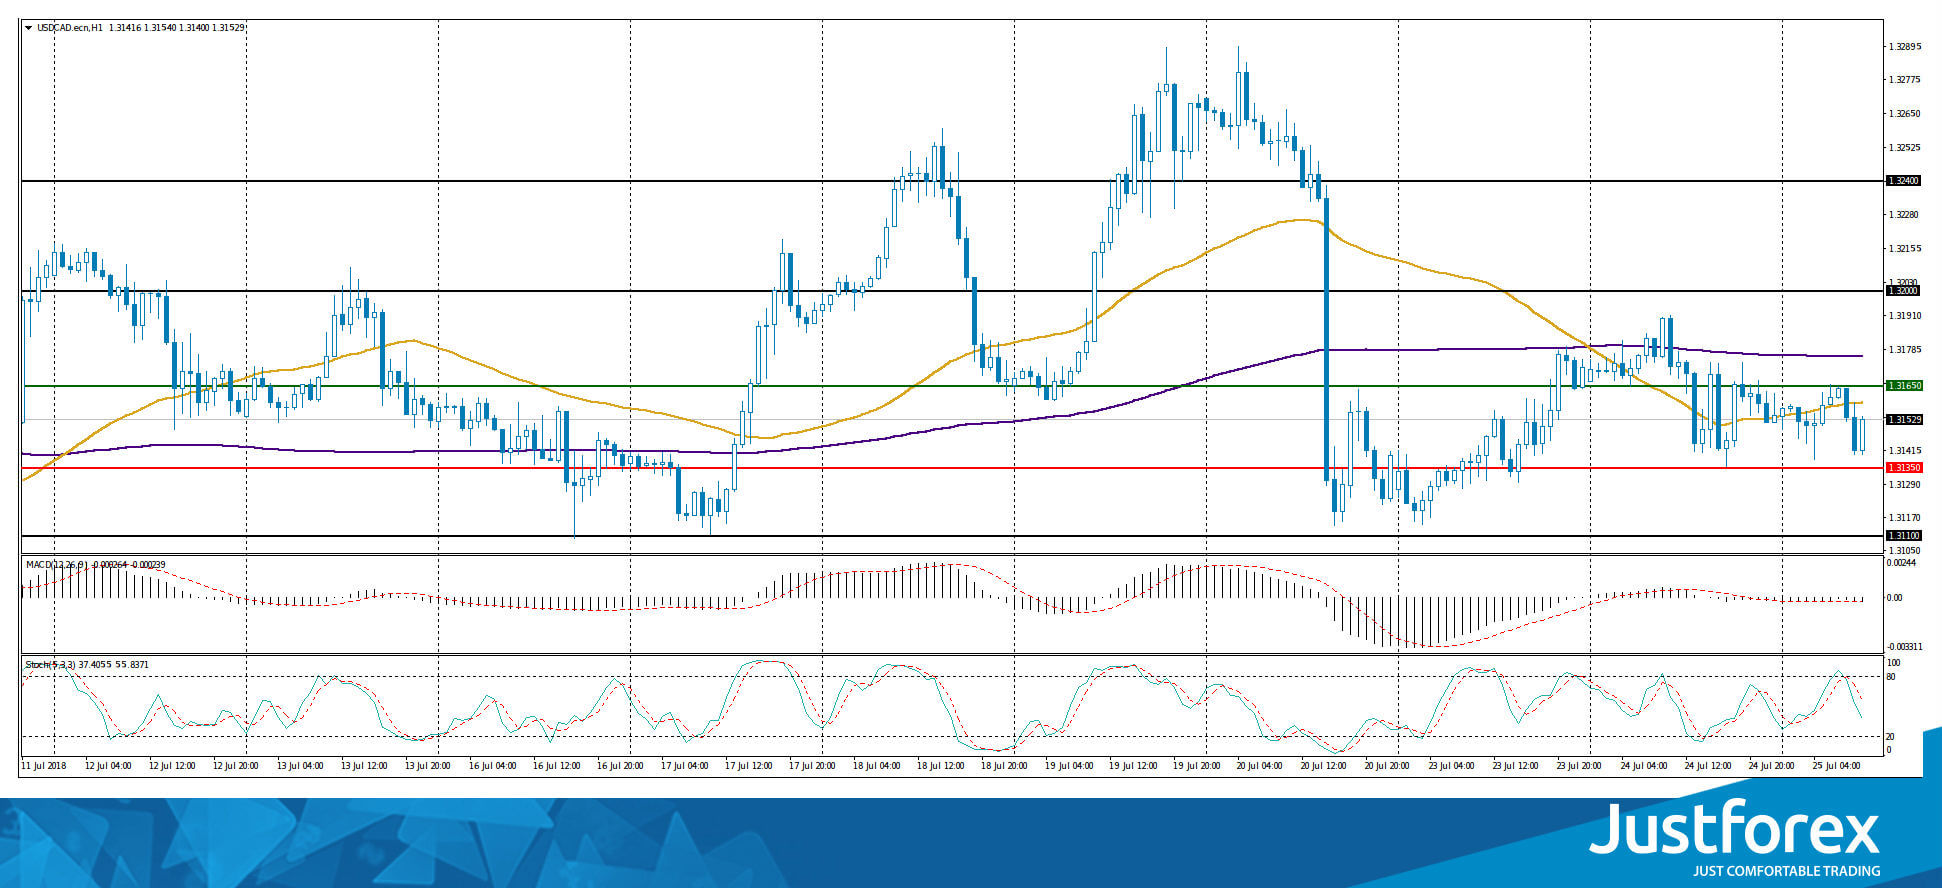Click the 23 Jul 12:00 time label

[1517, 766]
